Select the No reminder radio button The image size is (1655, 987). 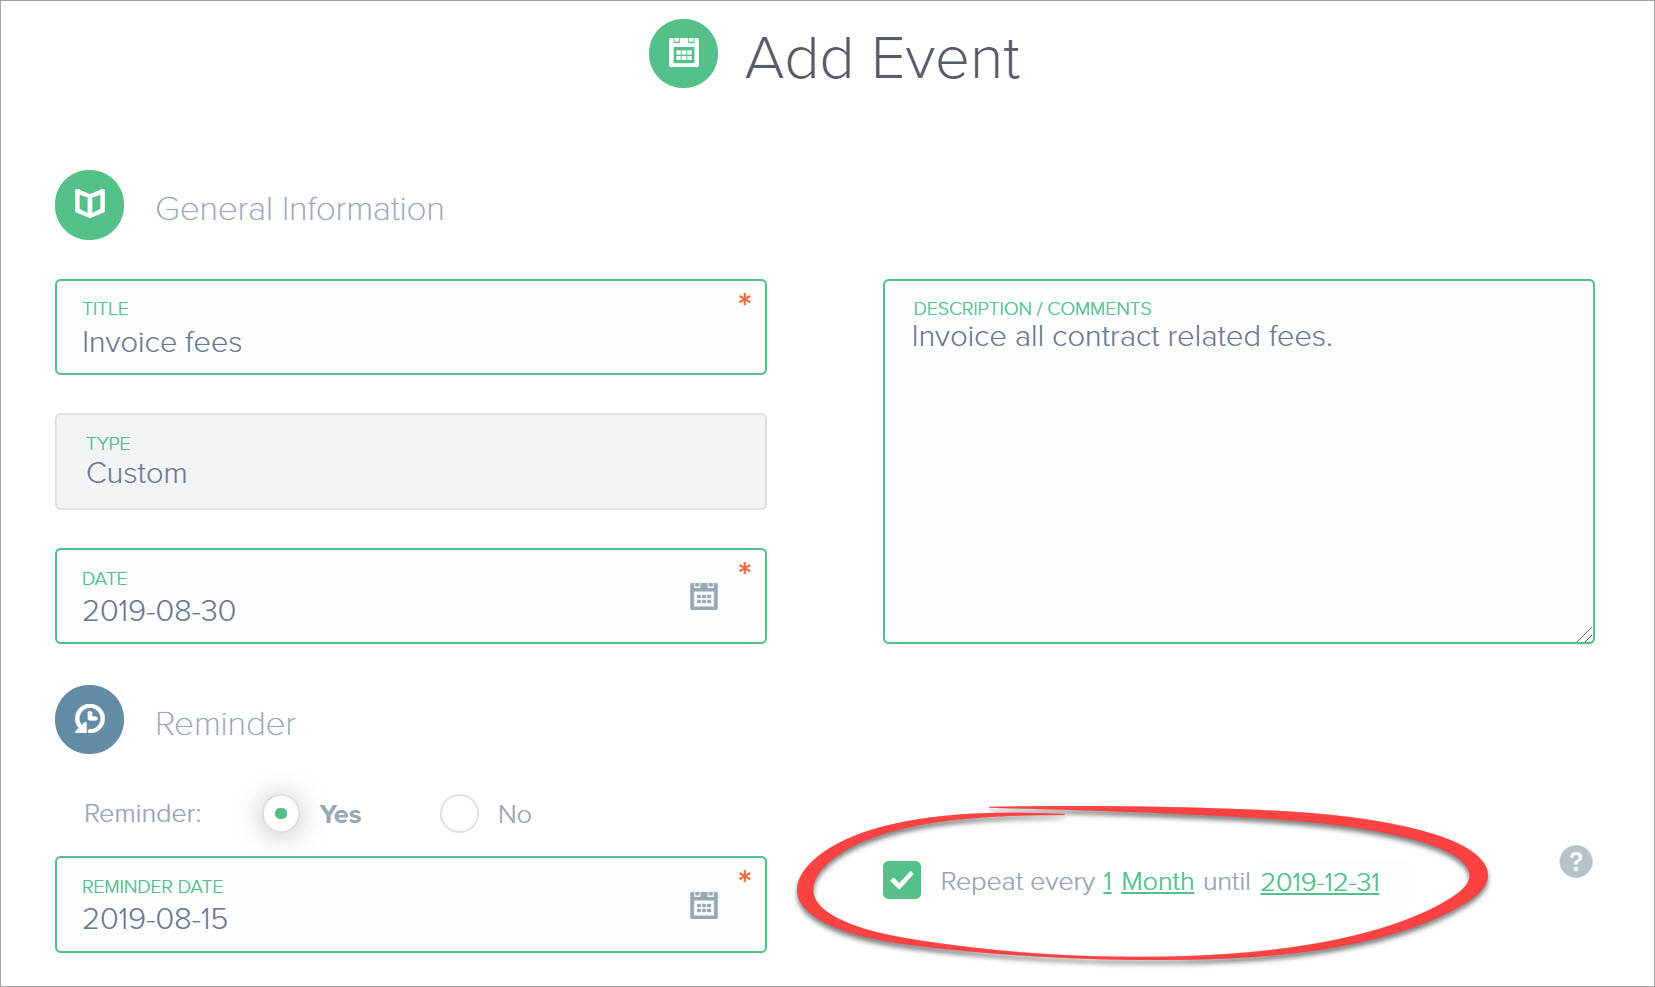point(459,814)
